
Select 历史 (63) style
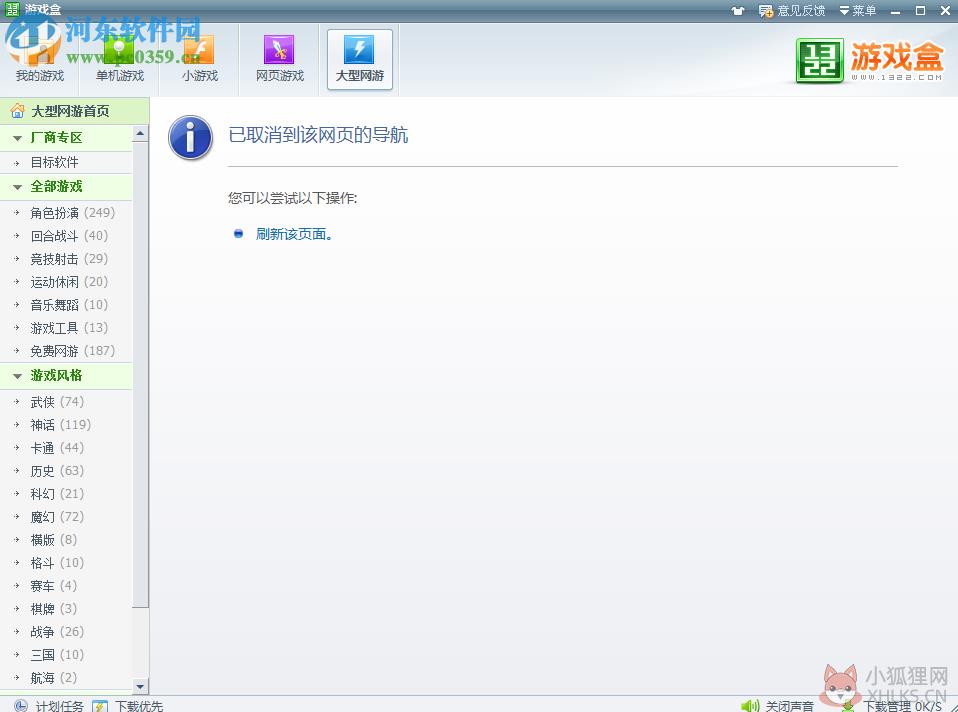66,471
